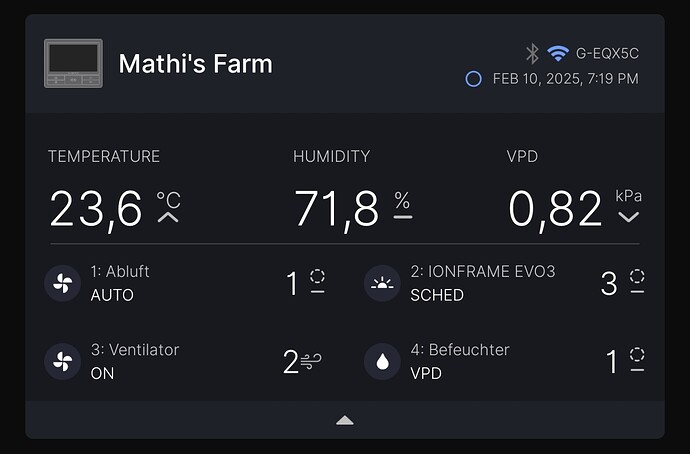Click the IONFRAME EVO3 light icon
Screen dimensions: 690x454
click(x=382, y=283)
